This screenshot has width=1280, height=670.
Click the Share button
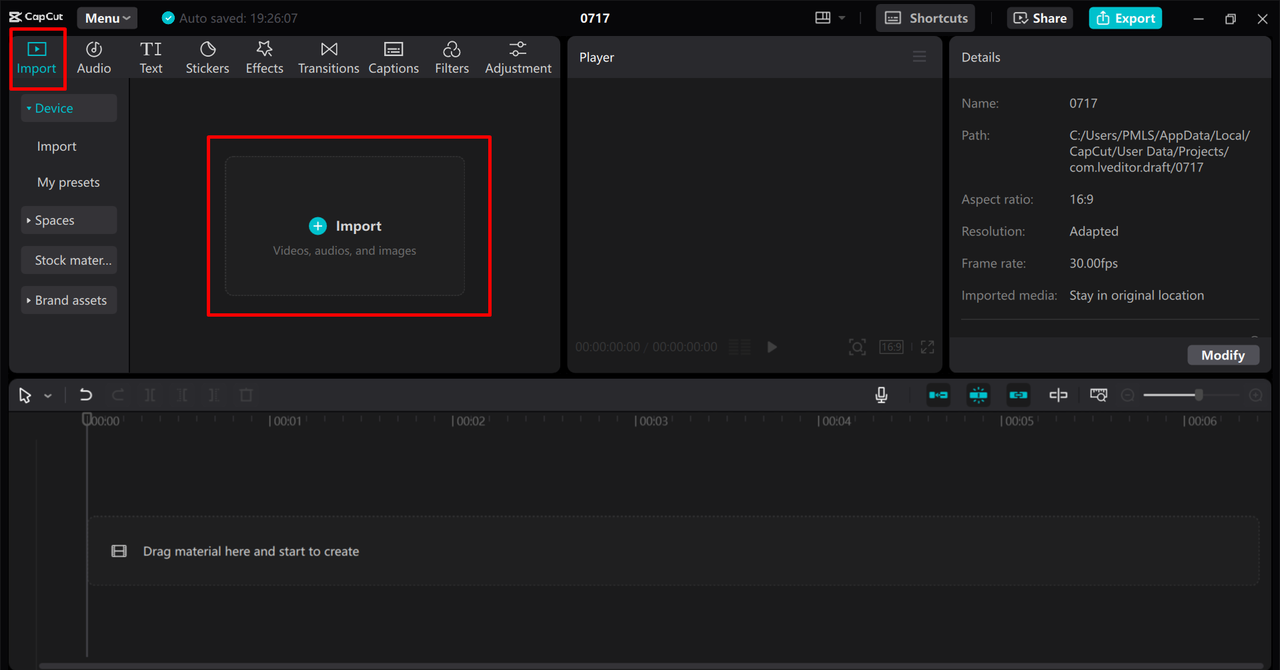pos(1040,18)
